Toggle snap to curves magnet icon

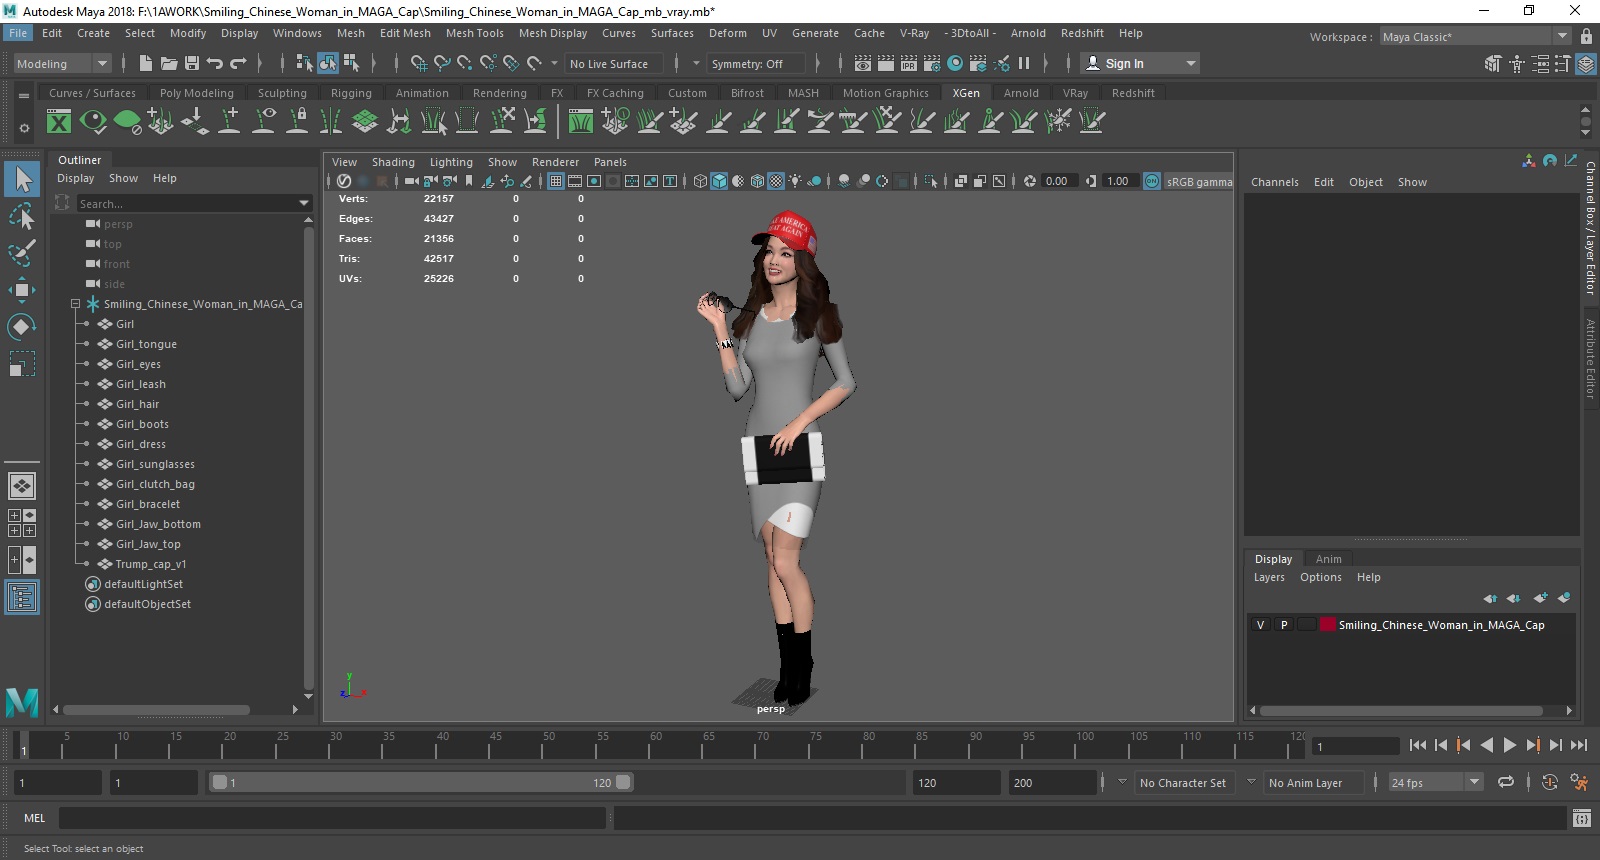pyautogui.click(x=441, y=63)
